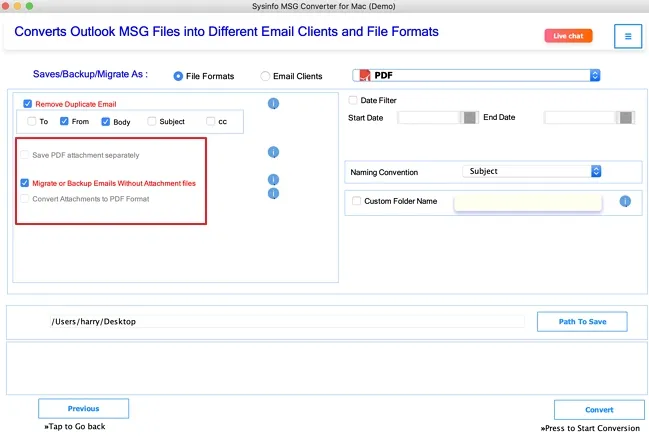Open End Date calendar picker
Screen dimensions: 649x440
pos(625,118)
